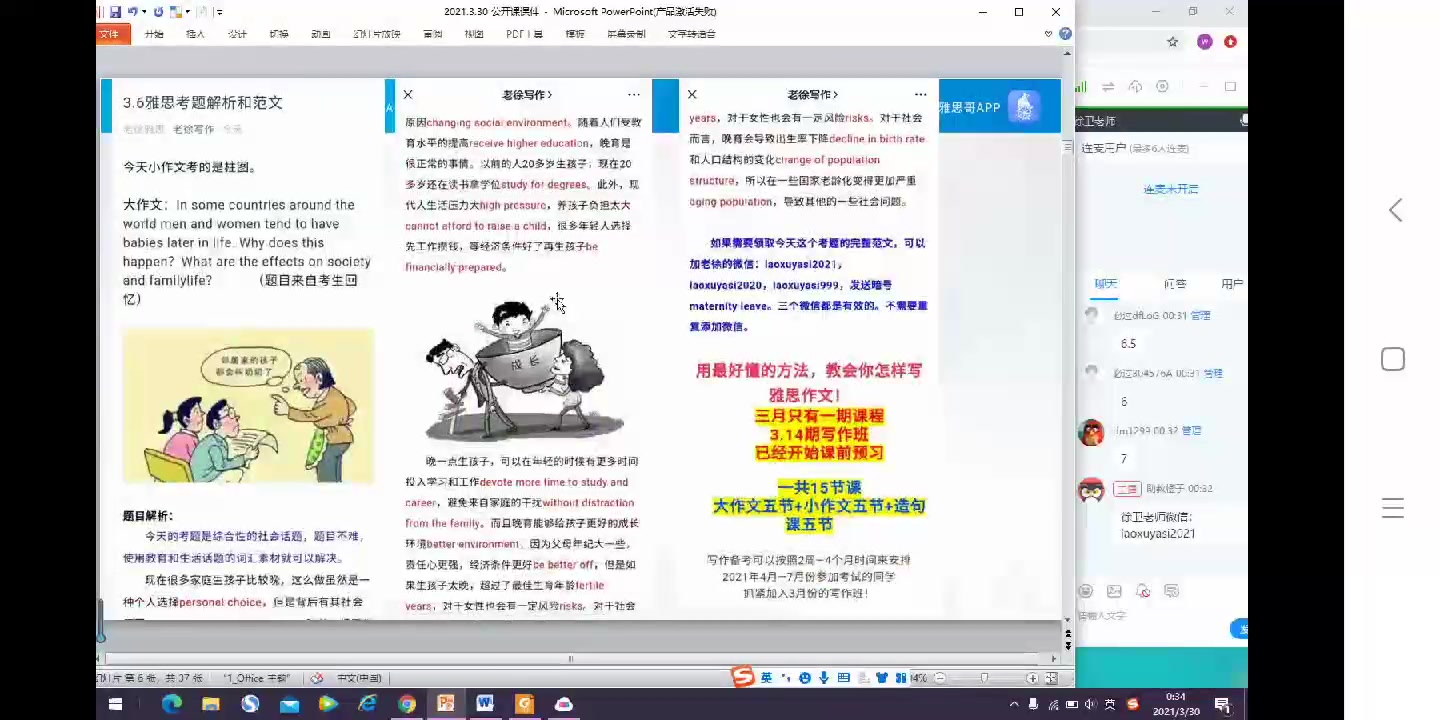
Task: Close the middle 老徐写作 article panel
Action: click(x=408, y=94)
